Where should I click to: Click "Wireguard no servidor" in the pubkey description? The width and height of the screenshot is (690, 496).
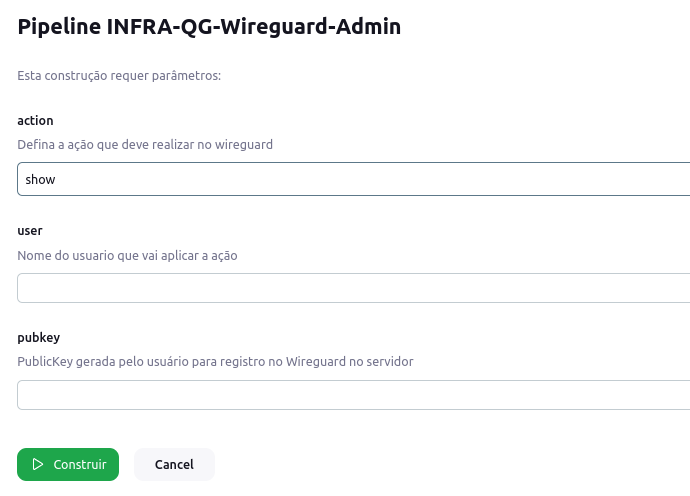[x=350, y=362]
